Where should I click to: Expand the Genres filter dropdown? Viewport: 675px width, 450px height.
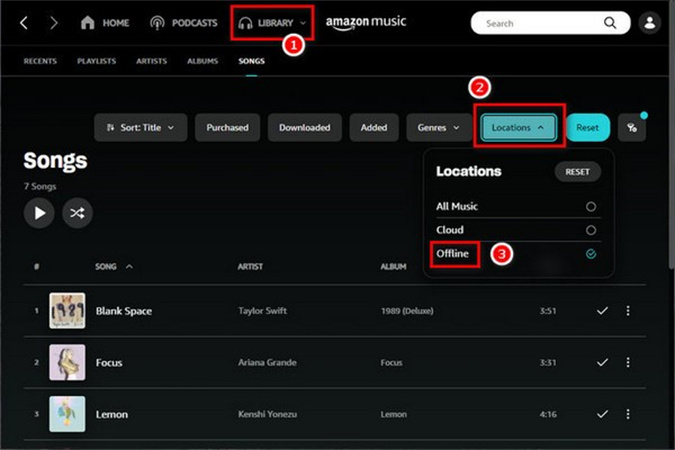439,127
